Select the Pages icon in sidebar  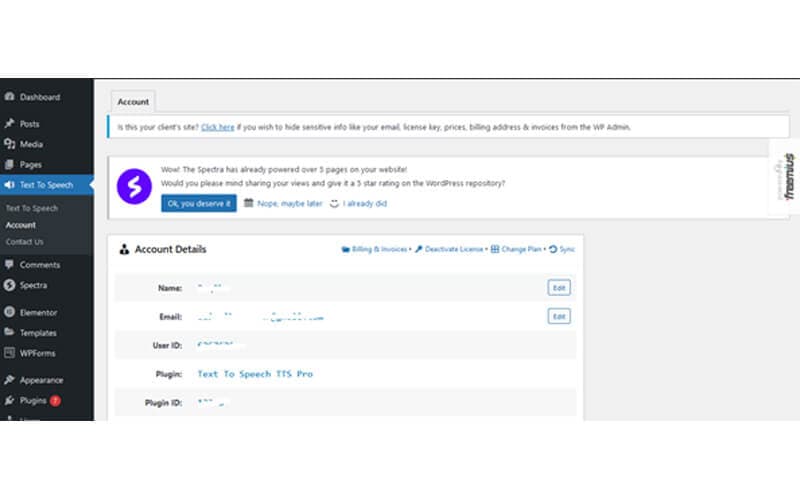[9, 164]
